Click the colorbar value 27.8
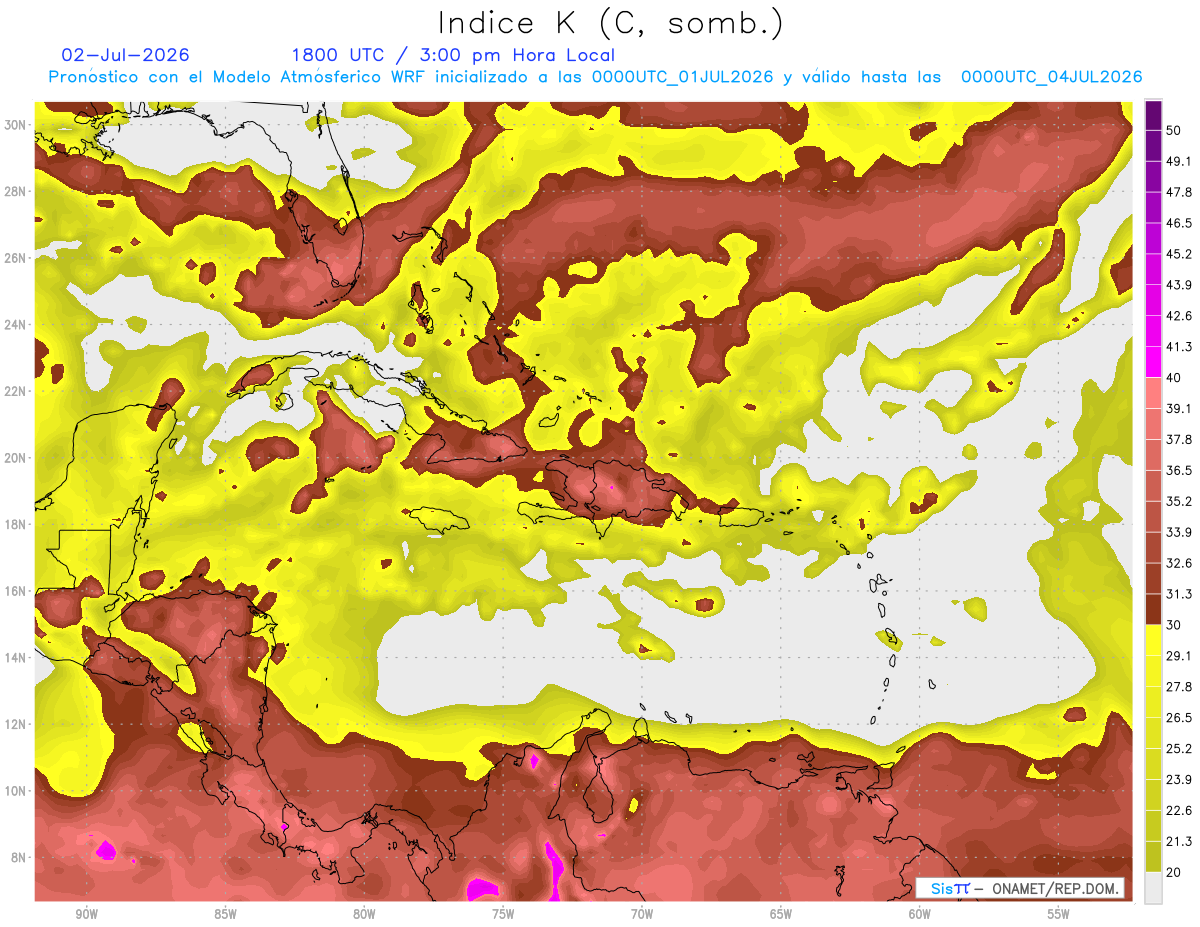1200x927 pixels. (x=1178, y=687)
